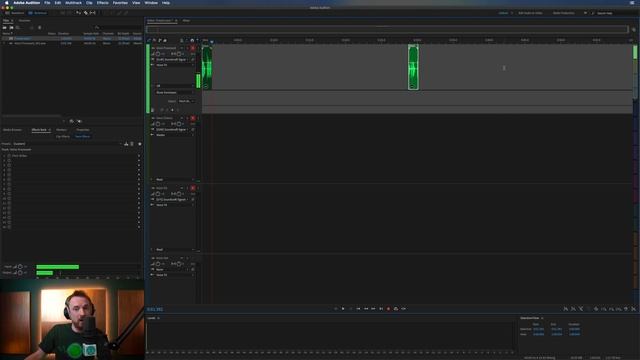Click first track volume knob
Screen dimensions: 640x360
point(158,54)
